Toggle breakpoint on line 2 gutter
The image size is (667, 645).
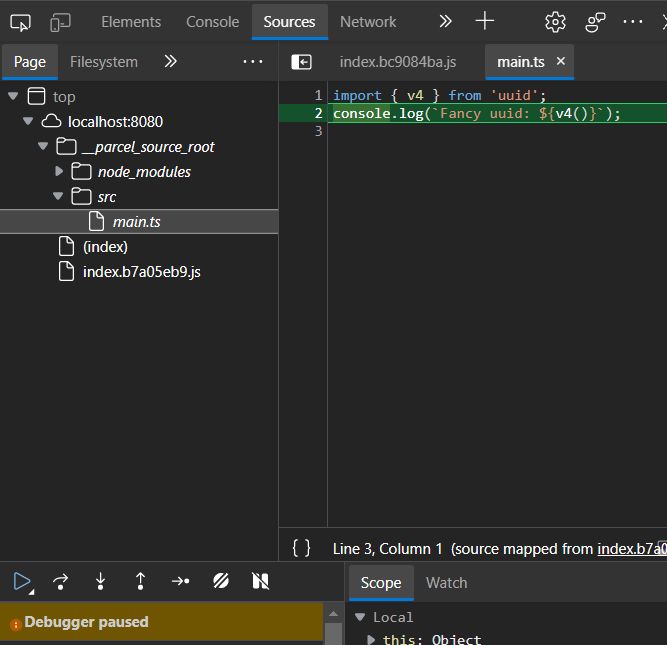[318, 113]
